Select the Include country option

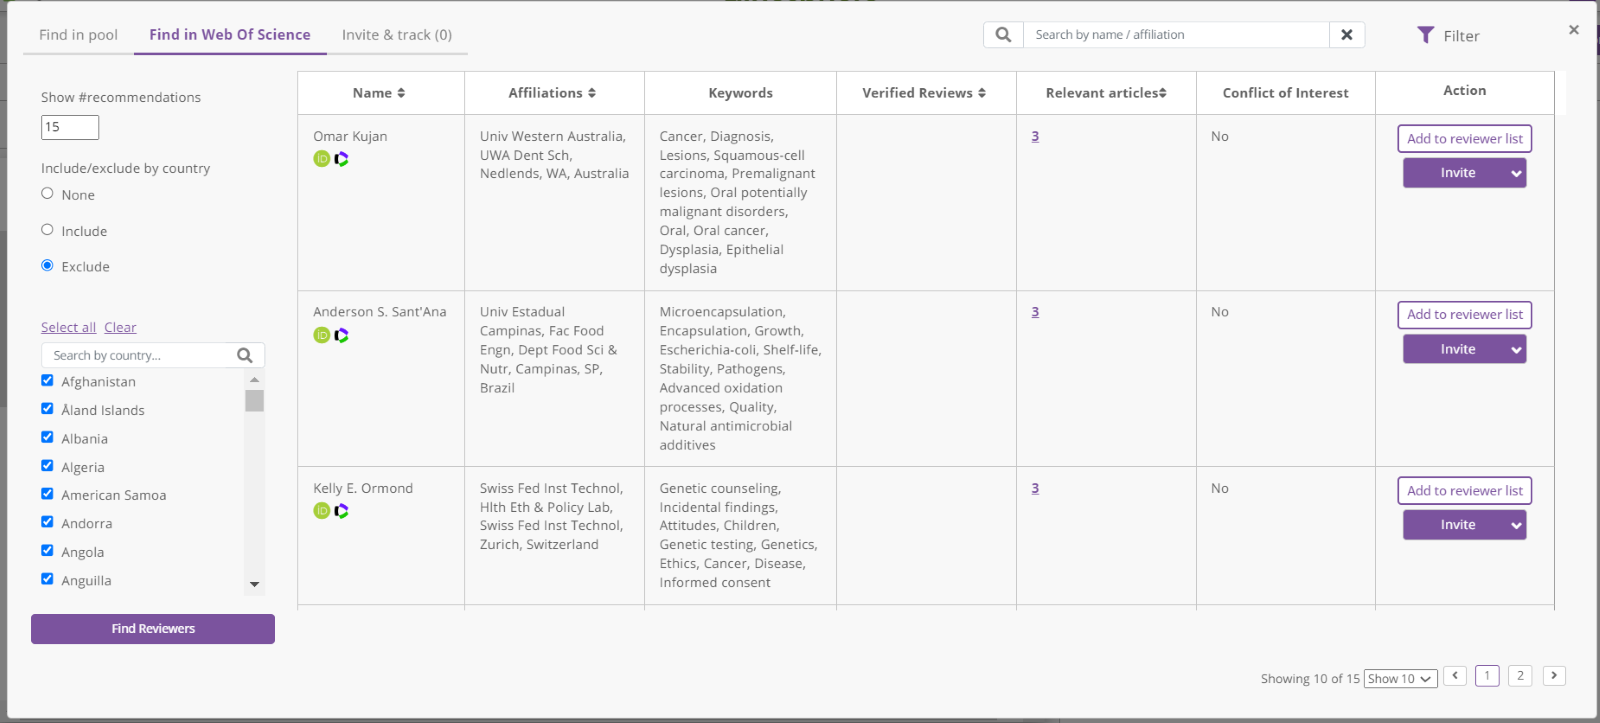click(x=47, y=230)
